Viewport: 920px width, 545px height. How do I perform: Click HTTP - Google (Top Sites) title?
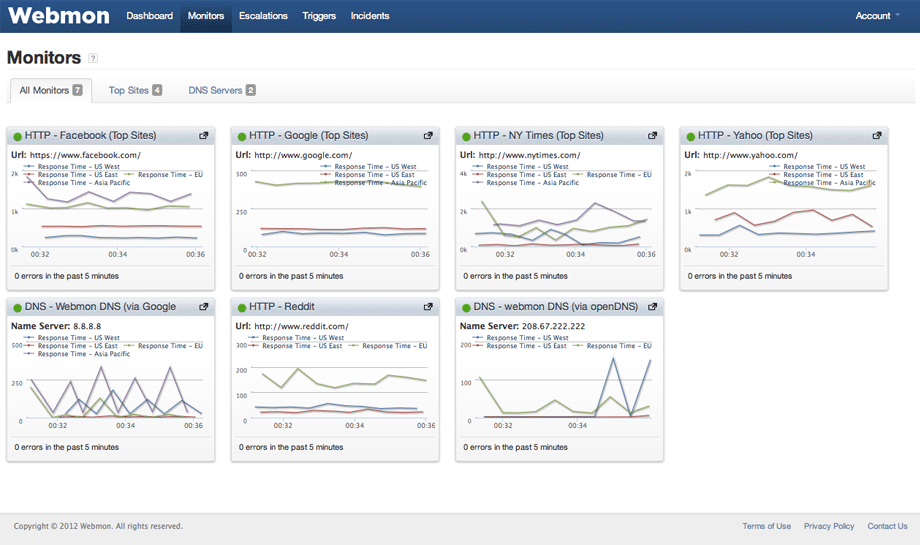click(309, 136)
